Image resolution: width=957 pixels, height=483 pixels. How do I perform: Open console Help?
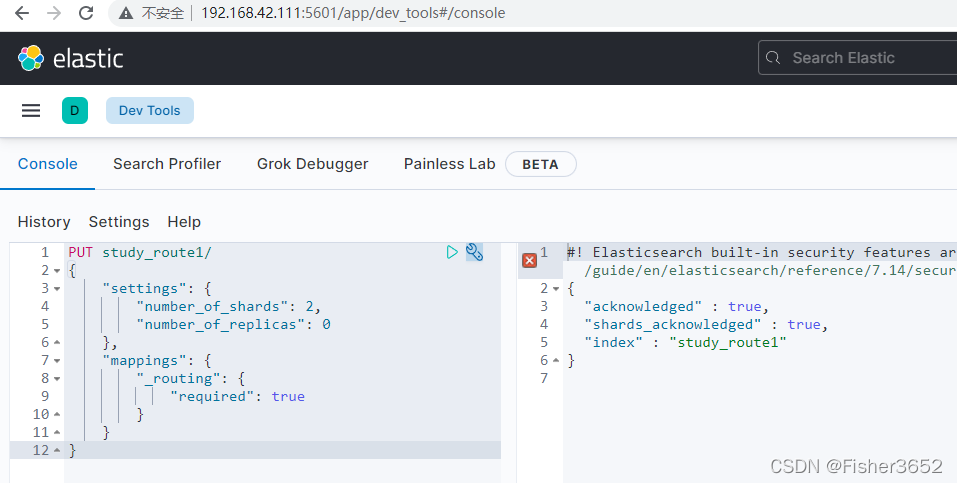coord(184,222)
